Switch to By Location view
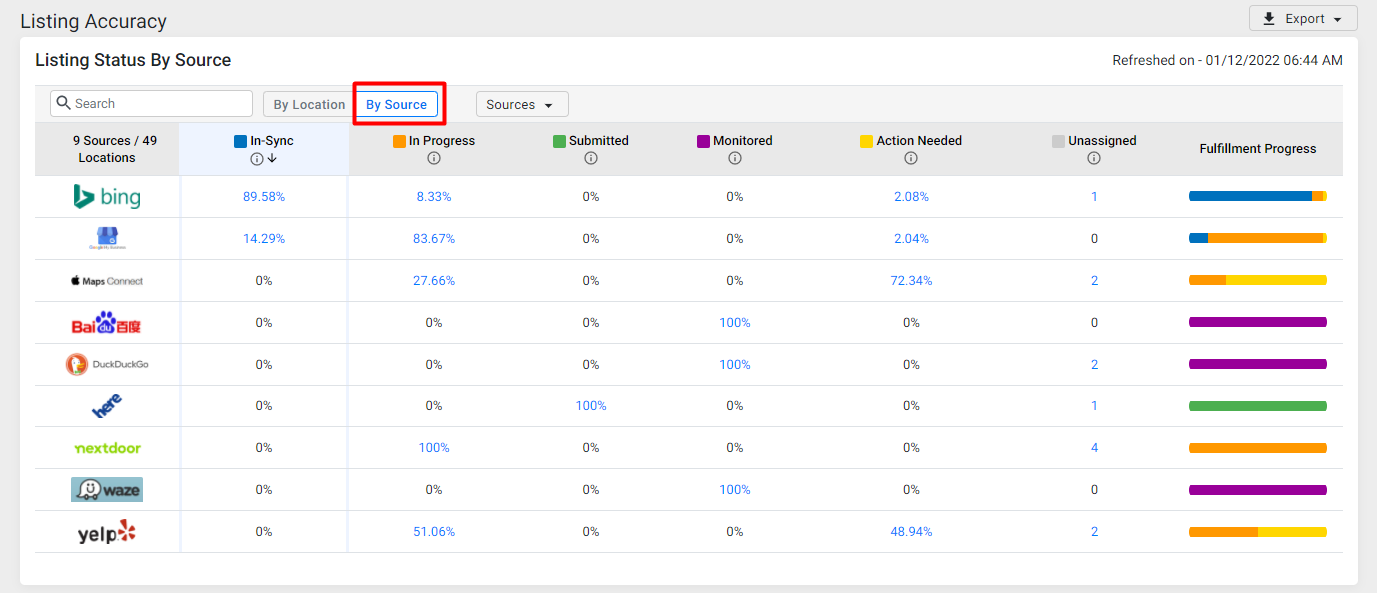Image resolution: width=1377 pixels, height=593 pixels. click(309, 104)
